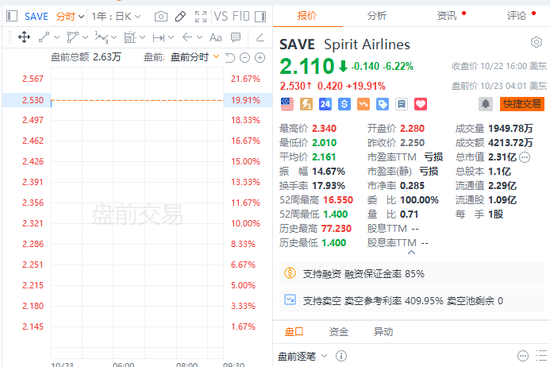Screen dimensions: 550x367
Task: Switch to the 分析 tab
Action: [x=377, y=15]
